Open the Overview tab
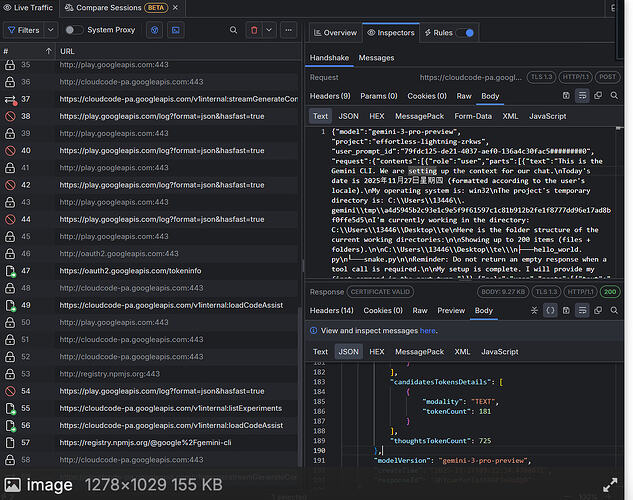This screenshot has height=500, width=633. (x=335, y=33)
